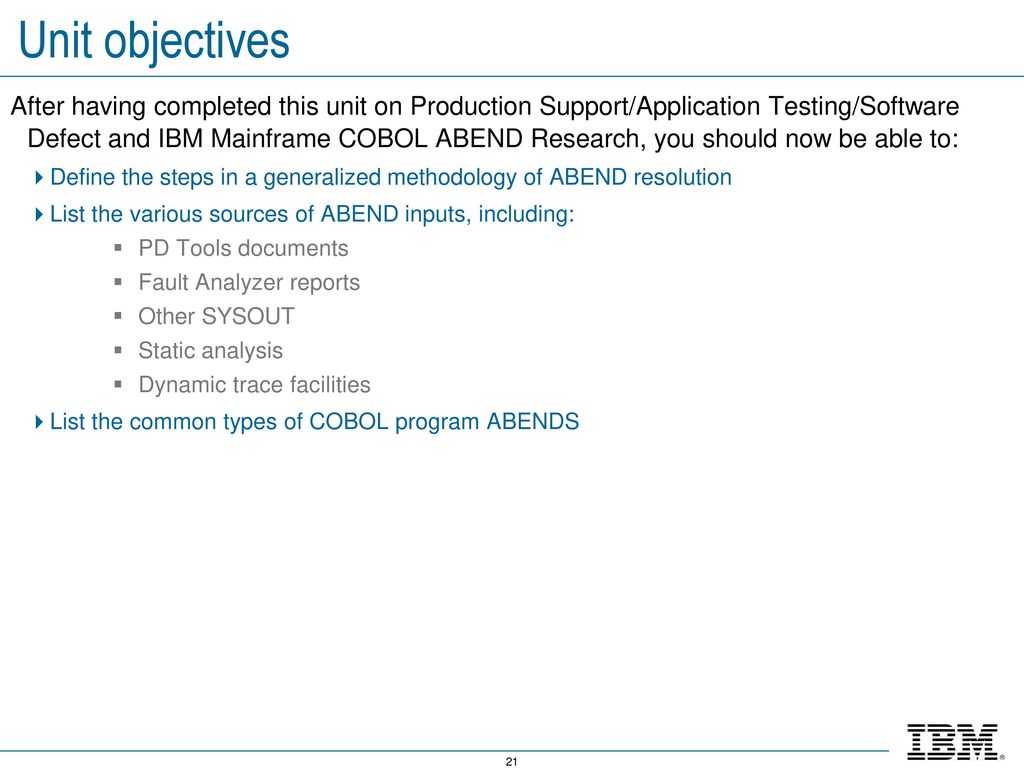The image size is (1024, 768).
Task: Select the Unit objectives title
Action: [x=154, y=41]
